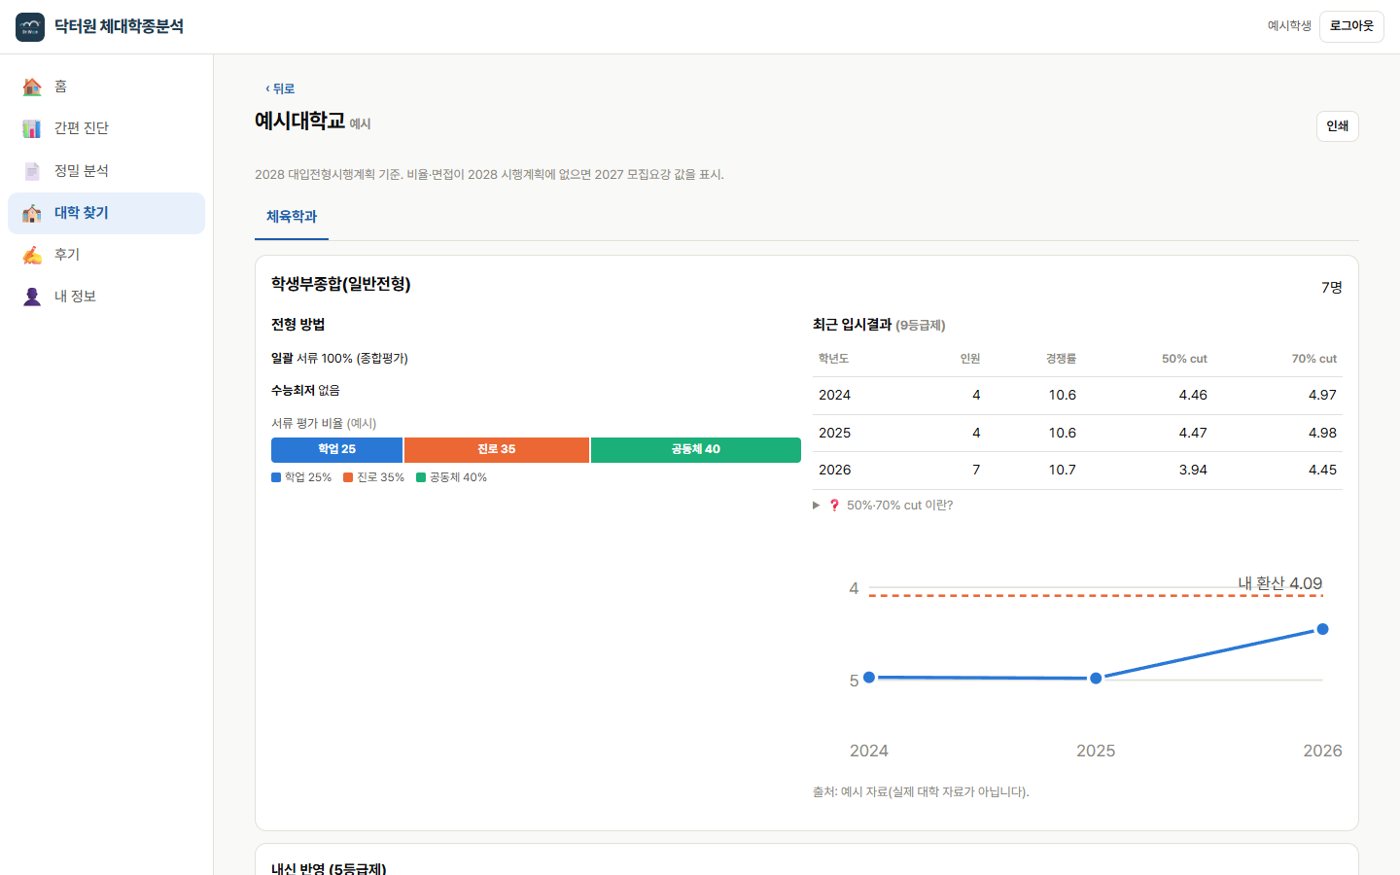The image size is (1400, 875).
Task: Click the orange 진로 35 bar segment
Action: (x=496, y=450)
